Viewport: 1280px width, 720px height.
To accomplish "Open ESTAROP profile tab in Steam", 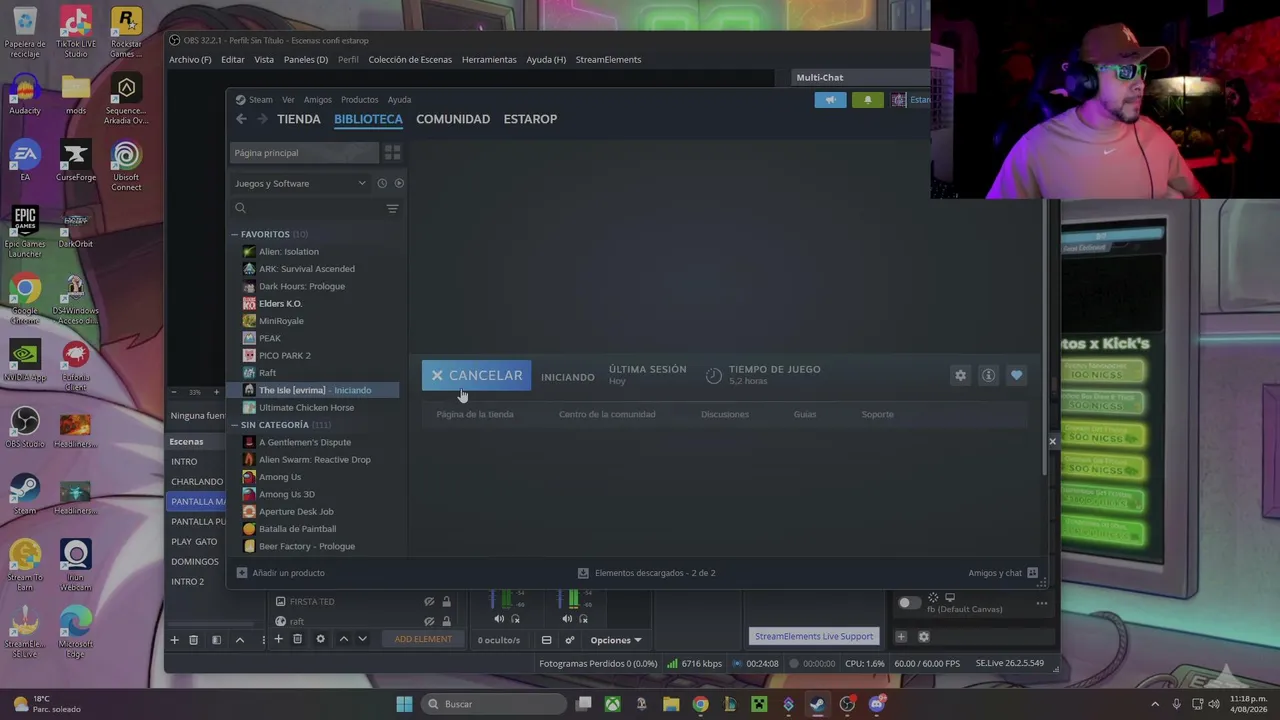I will tap(530, 119).
